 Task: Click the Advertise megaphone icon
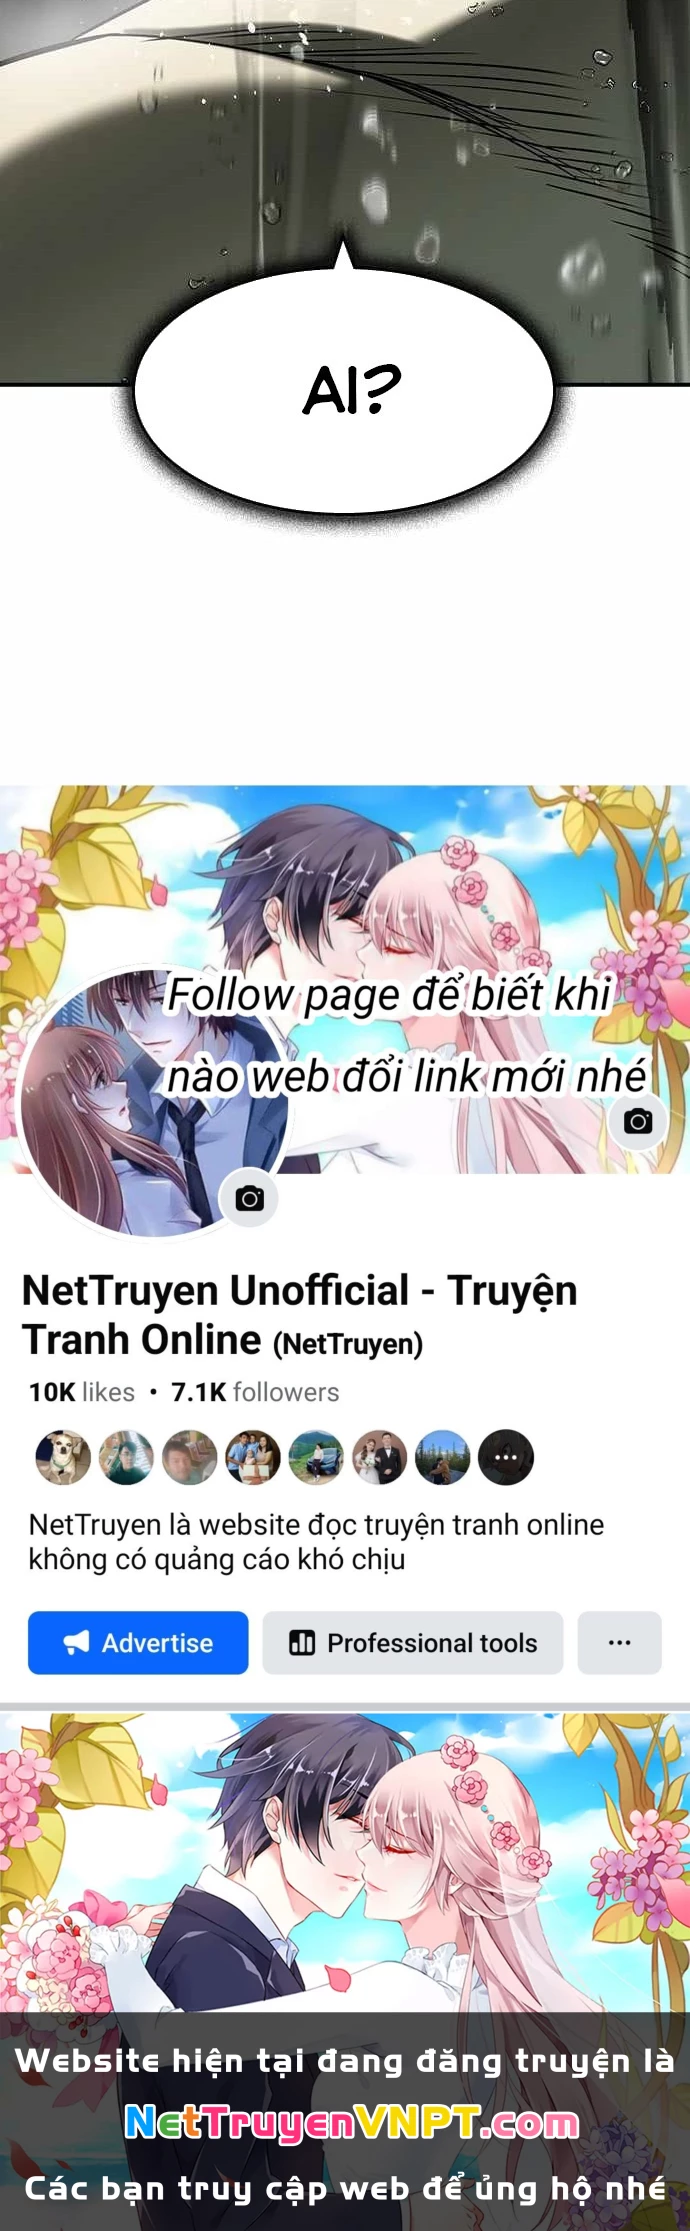click(x=77, y=1643)
